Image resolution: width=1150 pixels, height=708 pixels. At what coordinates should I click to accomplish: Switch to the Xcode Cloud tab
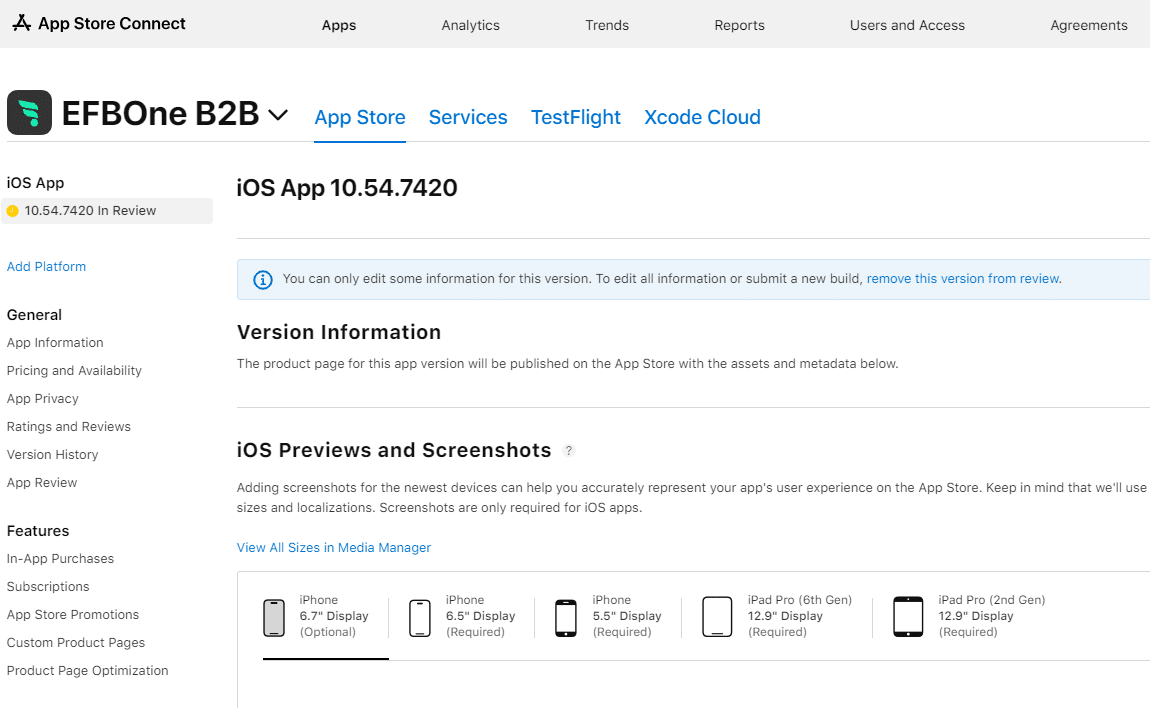tap(702, 117)
